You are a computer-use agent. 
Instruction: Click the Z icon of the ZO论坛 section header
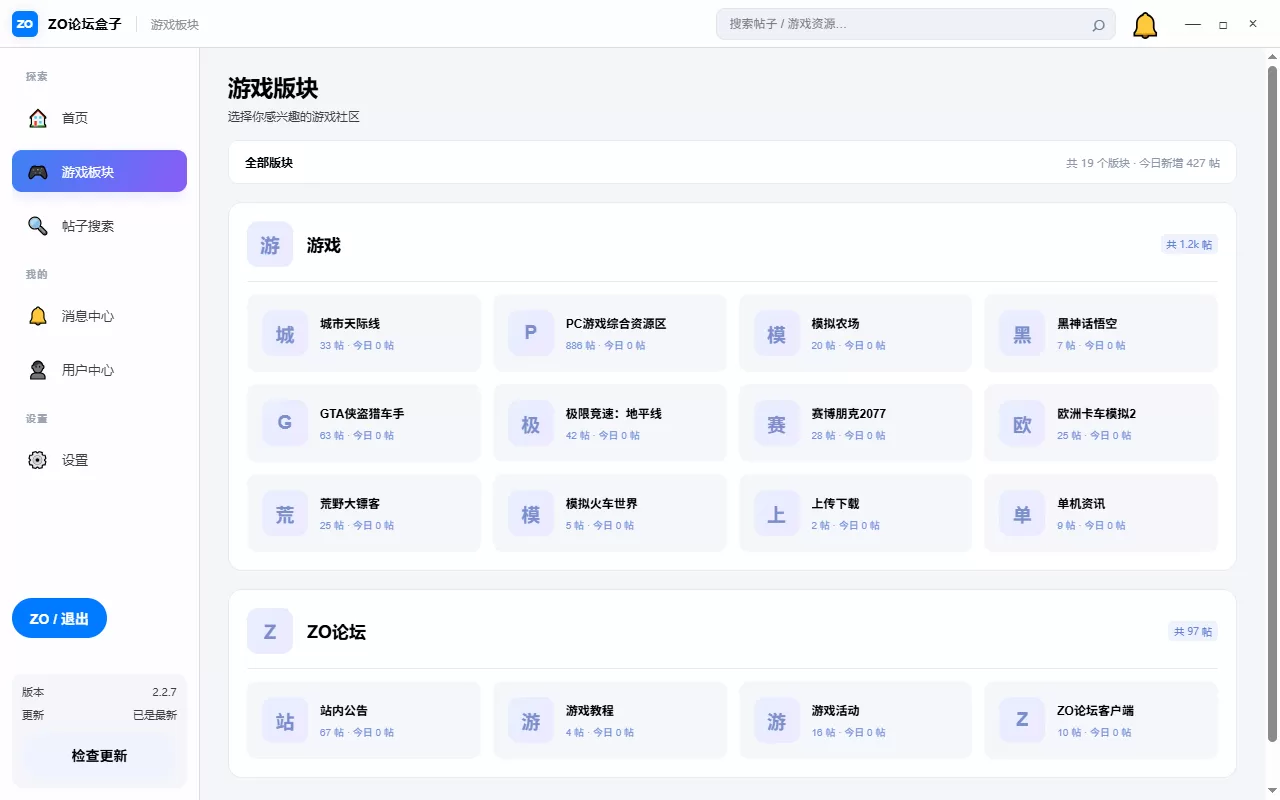(270, 632)
